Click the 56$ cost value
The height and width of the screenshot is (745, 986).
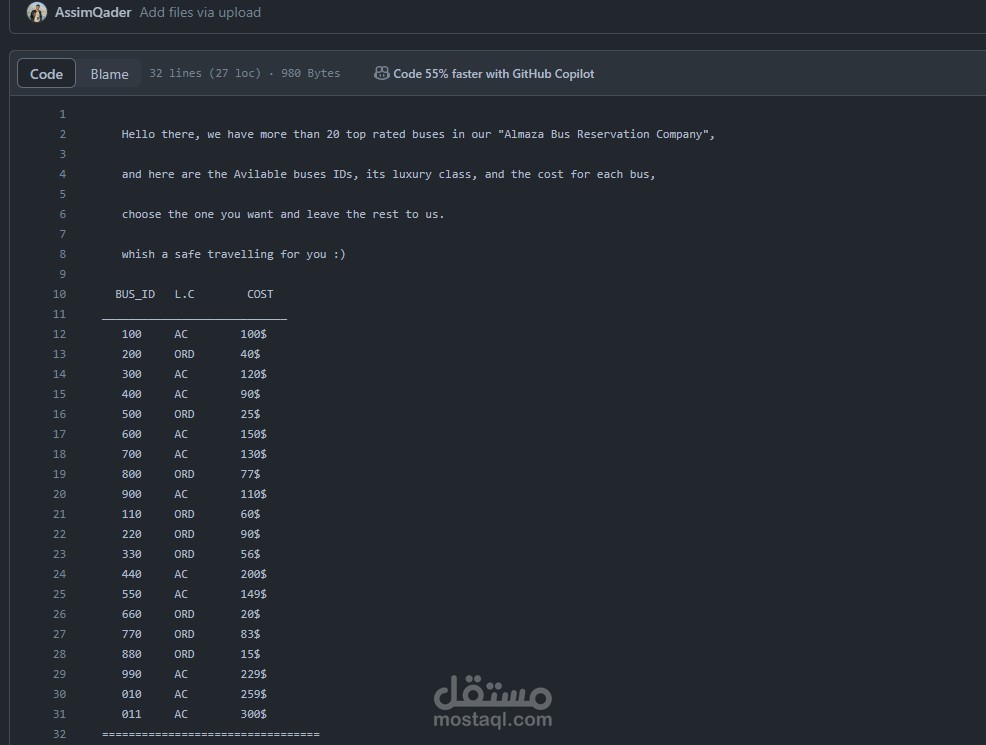click(x=250, y=555)
